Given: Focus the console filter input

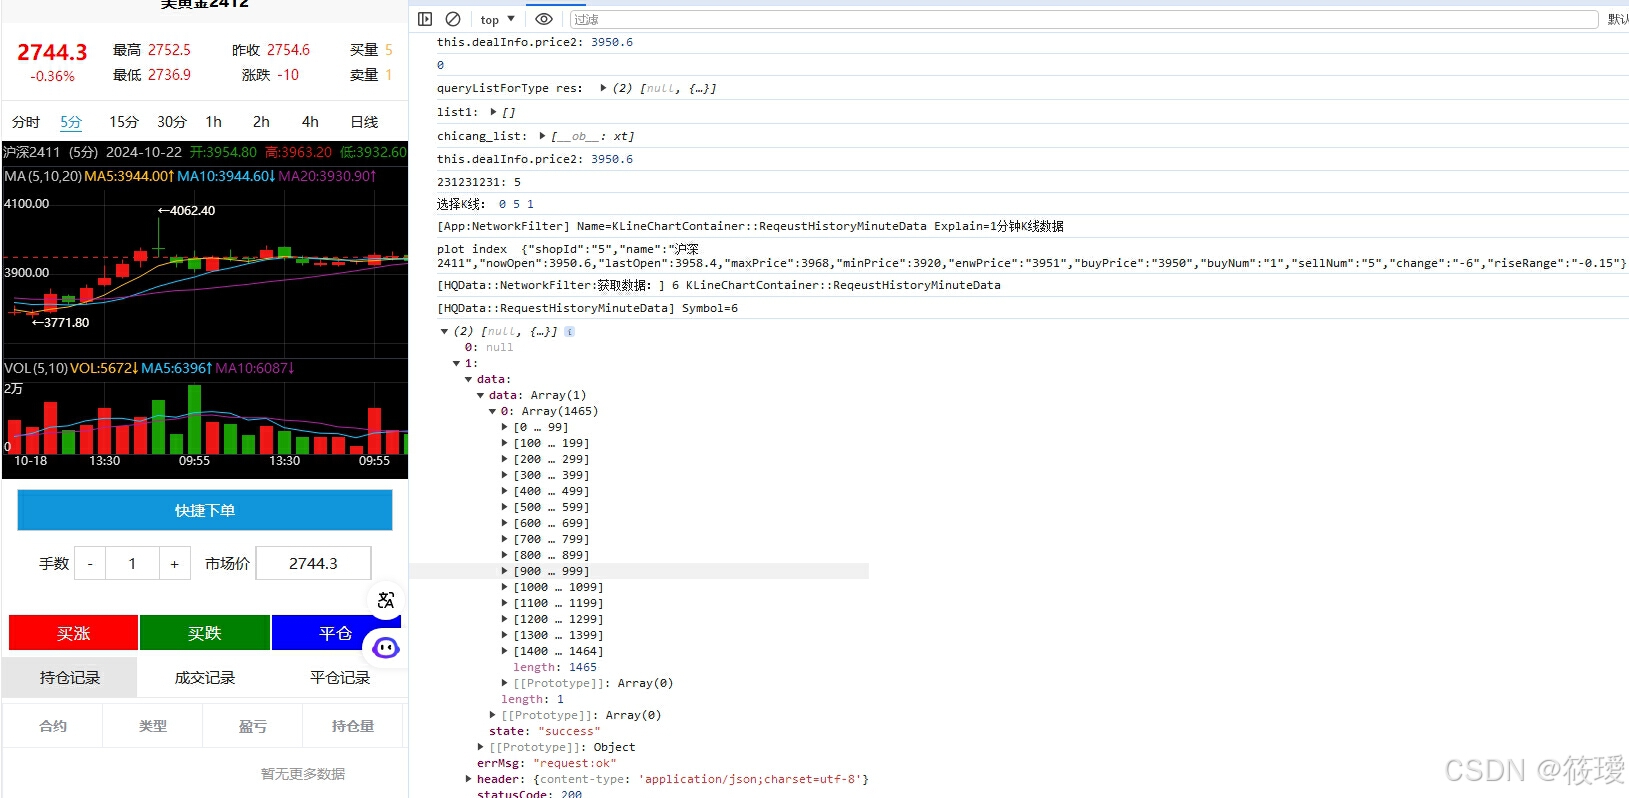Looking at the screenshot, I should [x=1084, y=19].
